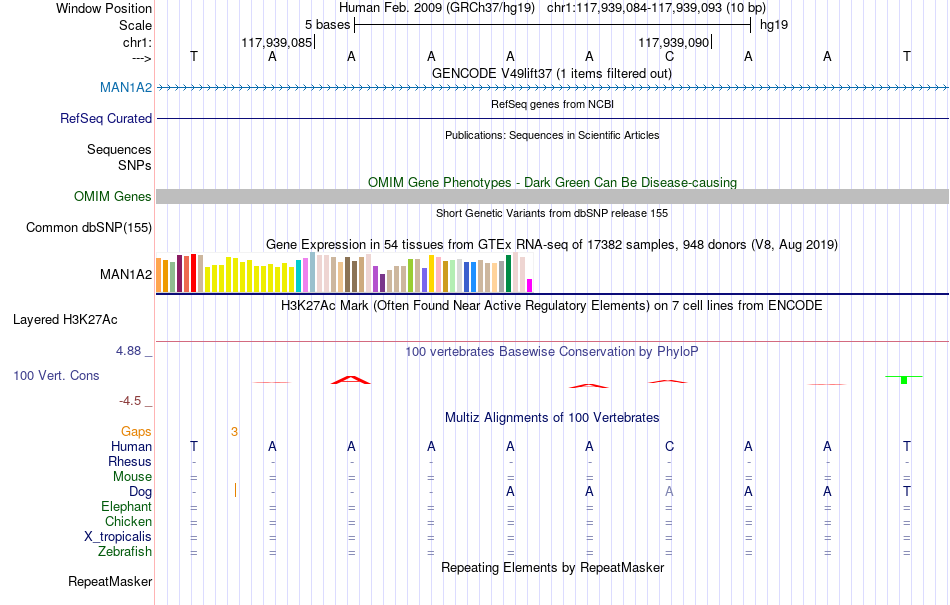The width and height of the screenshot is (950, 605).
Task: Click the Gaps row label
Action: [136, 431]
